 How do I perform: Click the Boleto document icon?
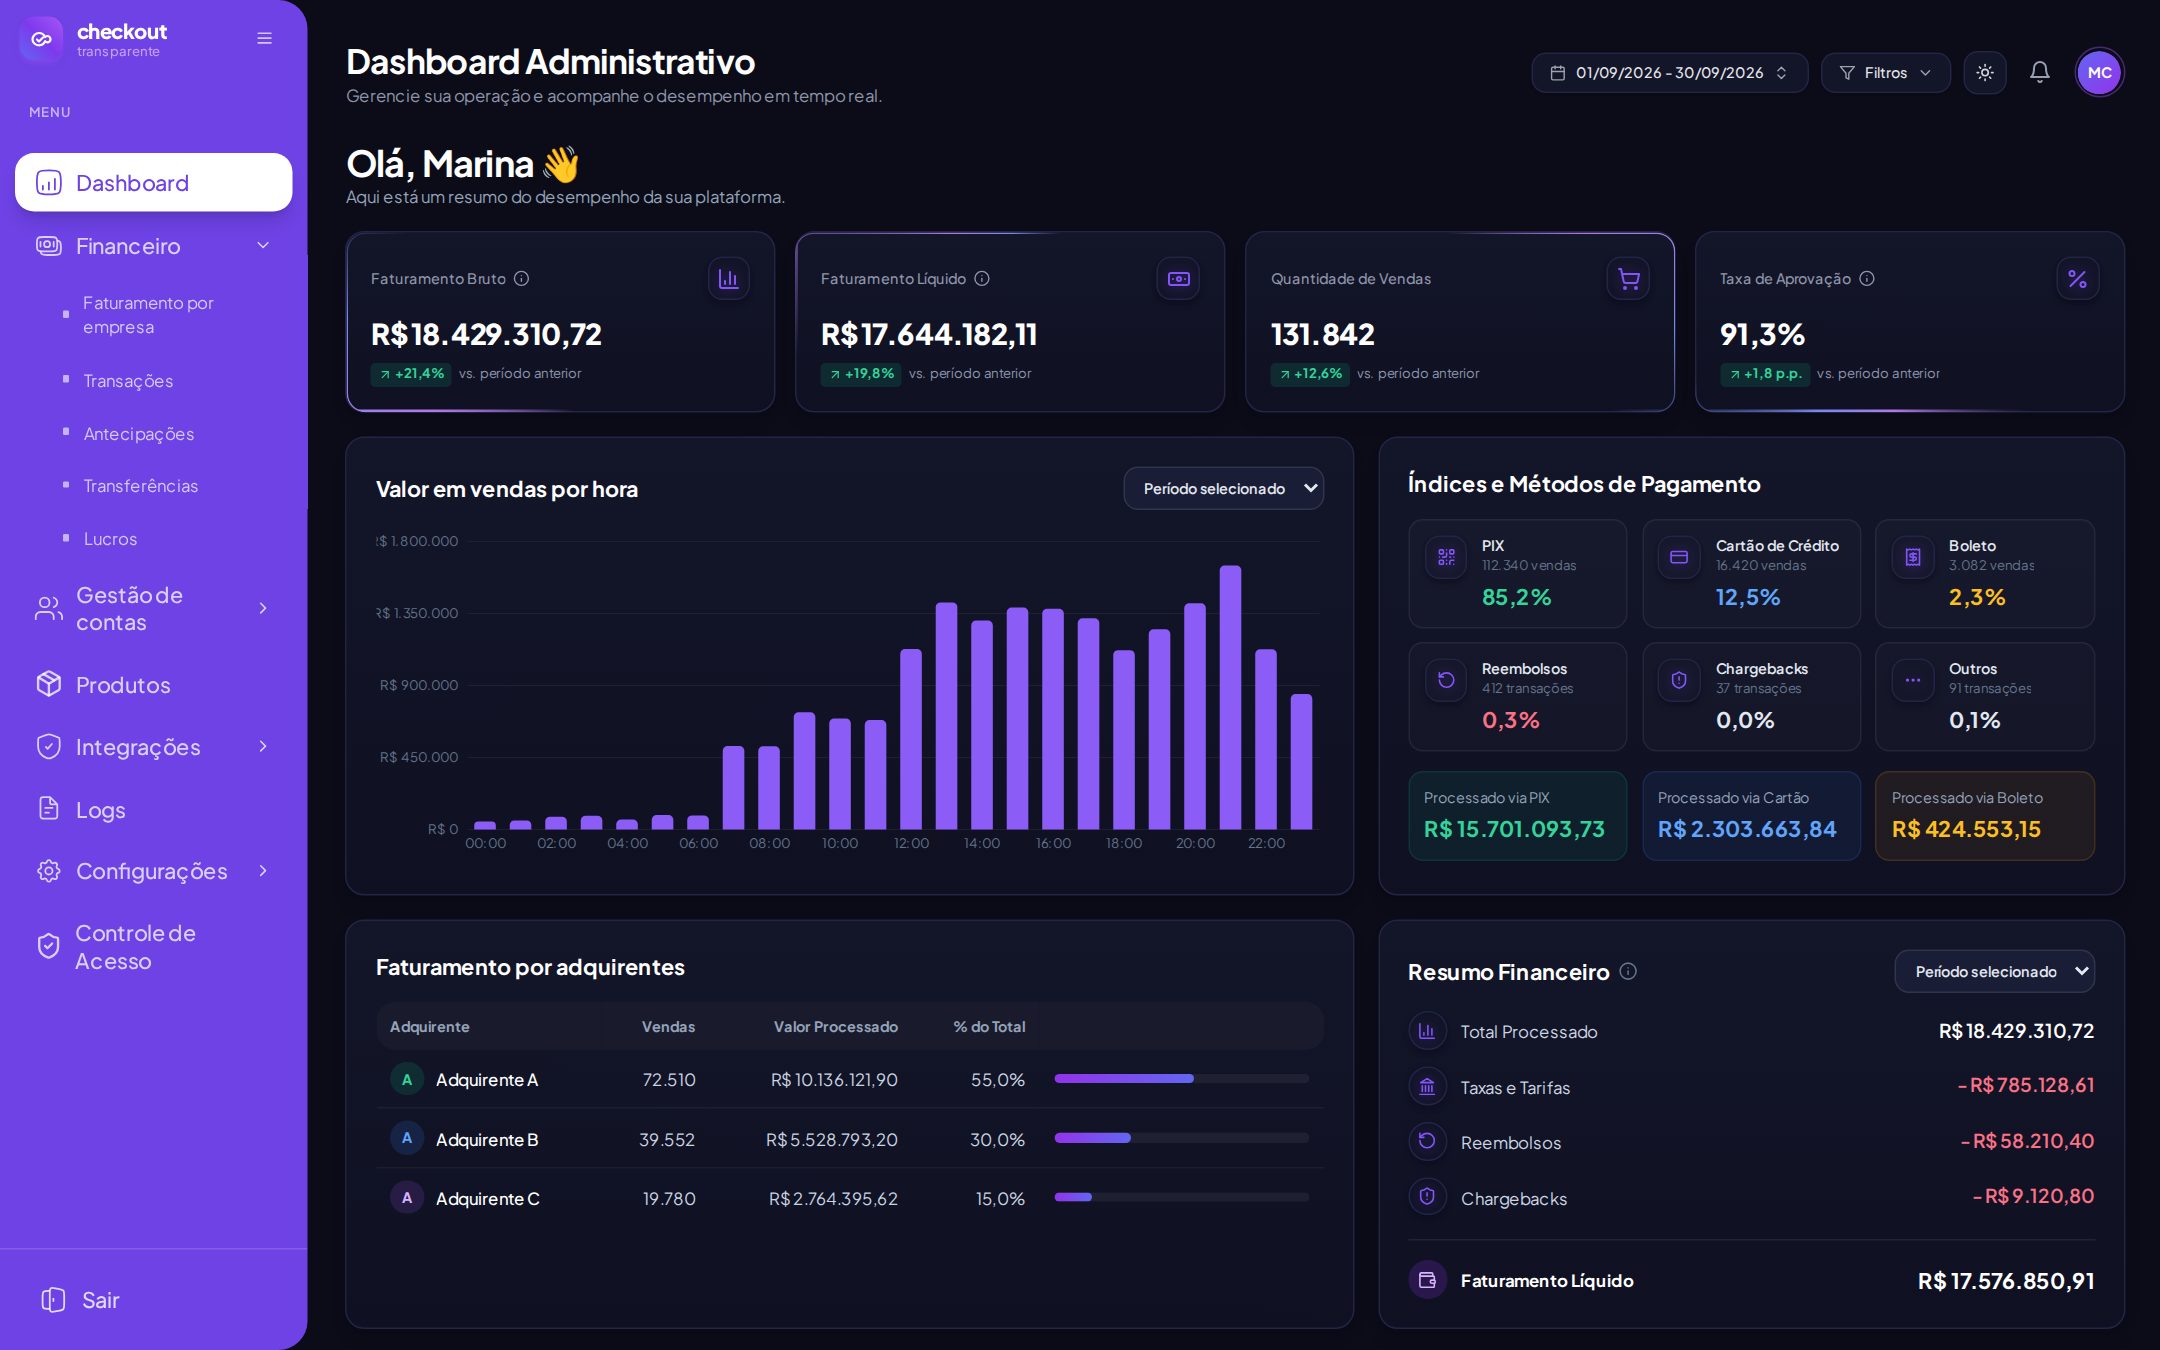pyautogui.click(x=1912, y=557)
